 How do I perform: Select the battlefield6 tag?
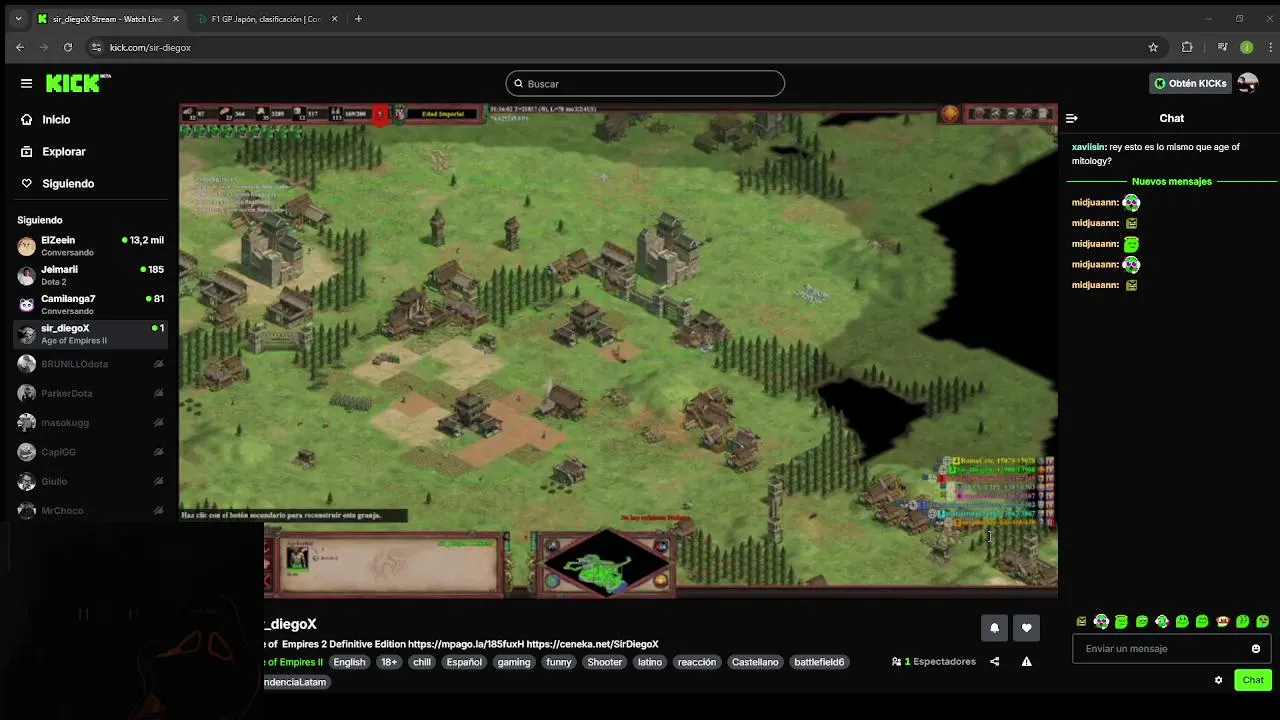click(819, 662)
